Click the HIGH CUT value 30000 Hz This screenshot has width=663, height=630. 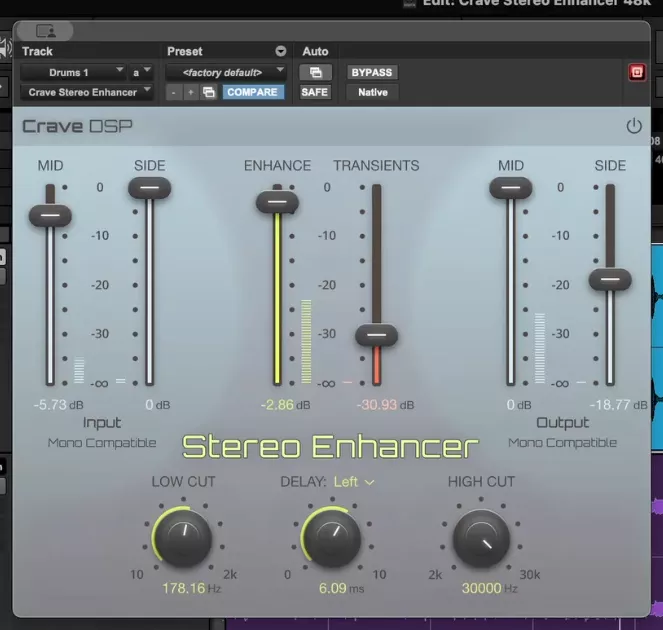[x=490, y=588]
